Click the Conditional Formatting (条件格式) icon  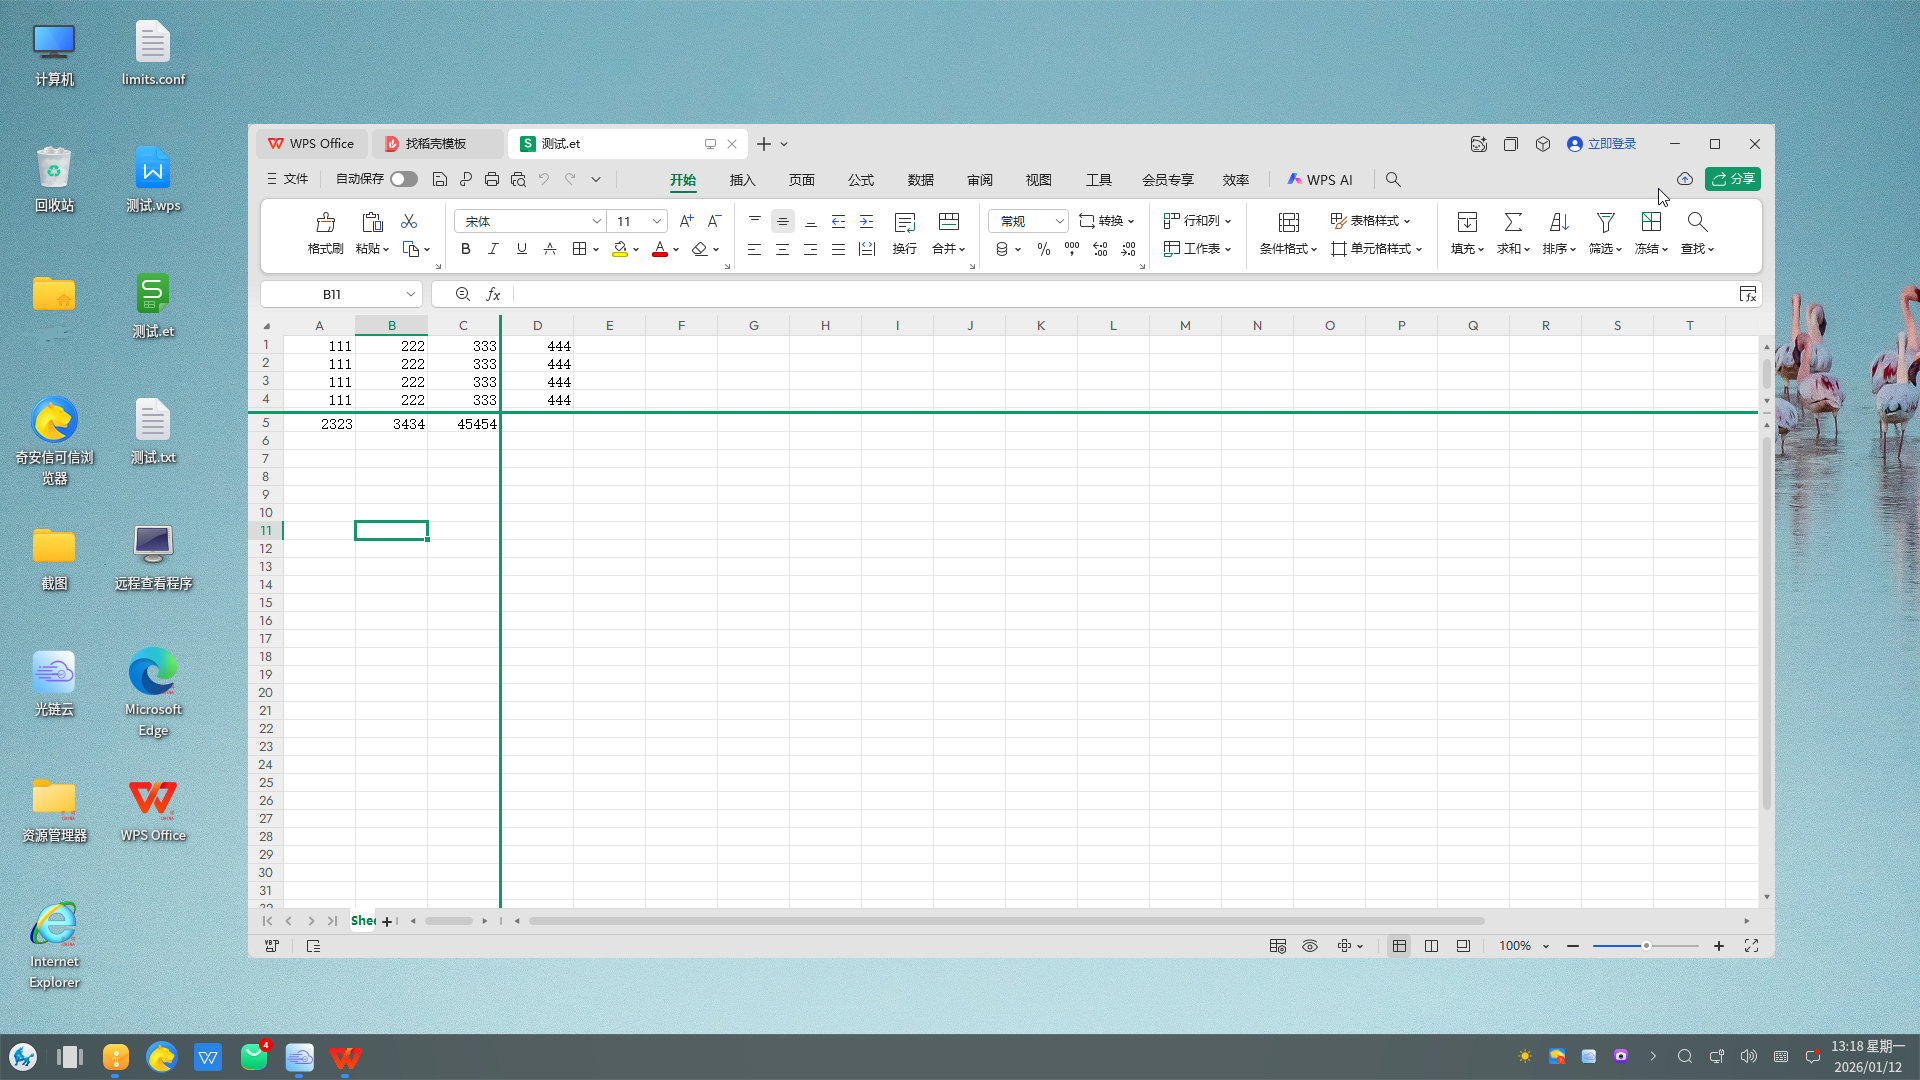pyautogui.click(x=1288, y=222)
